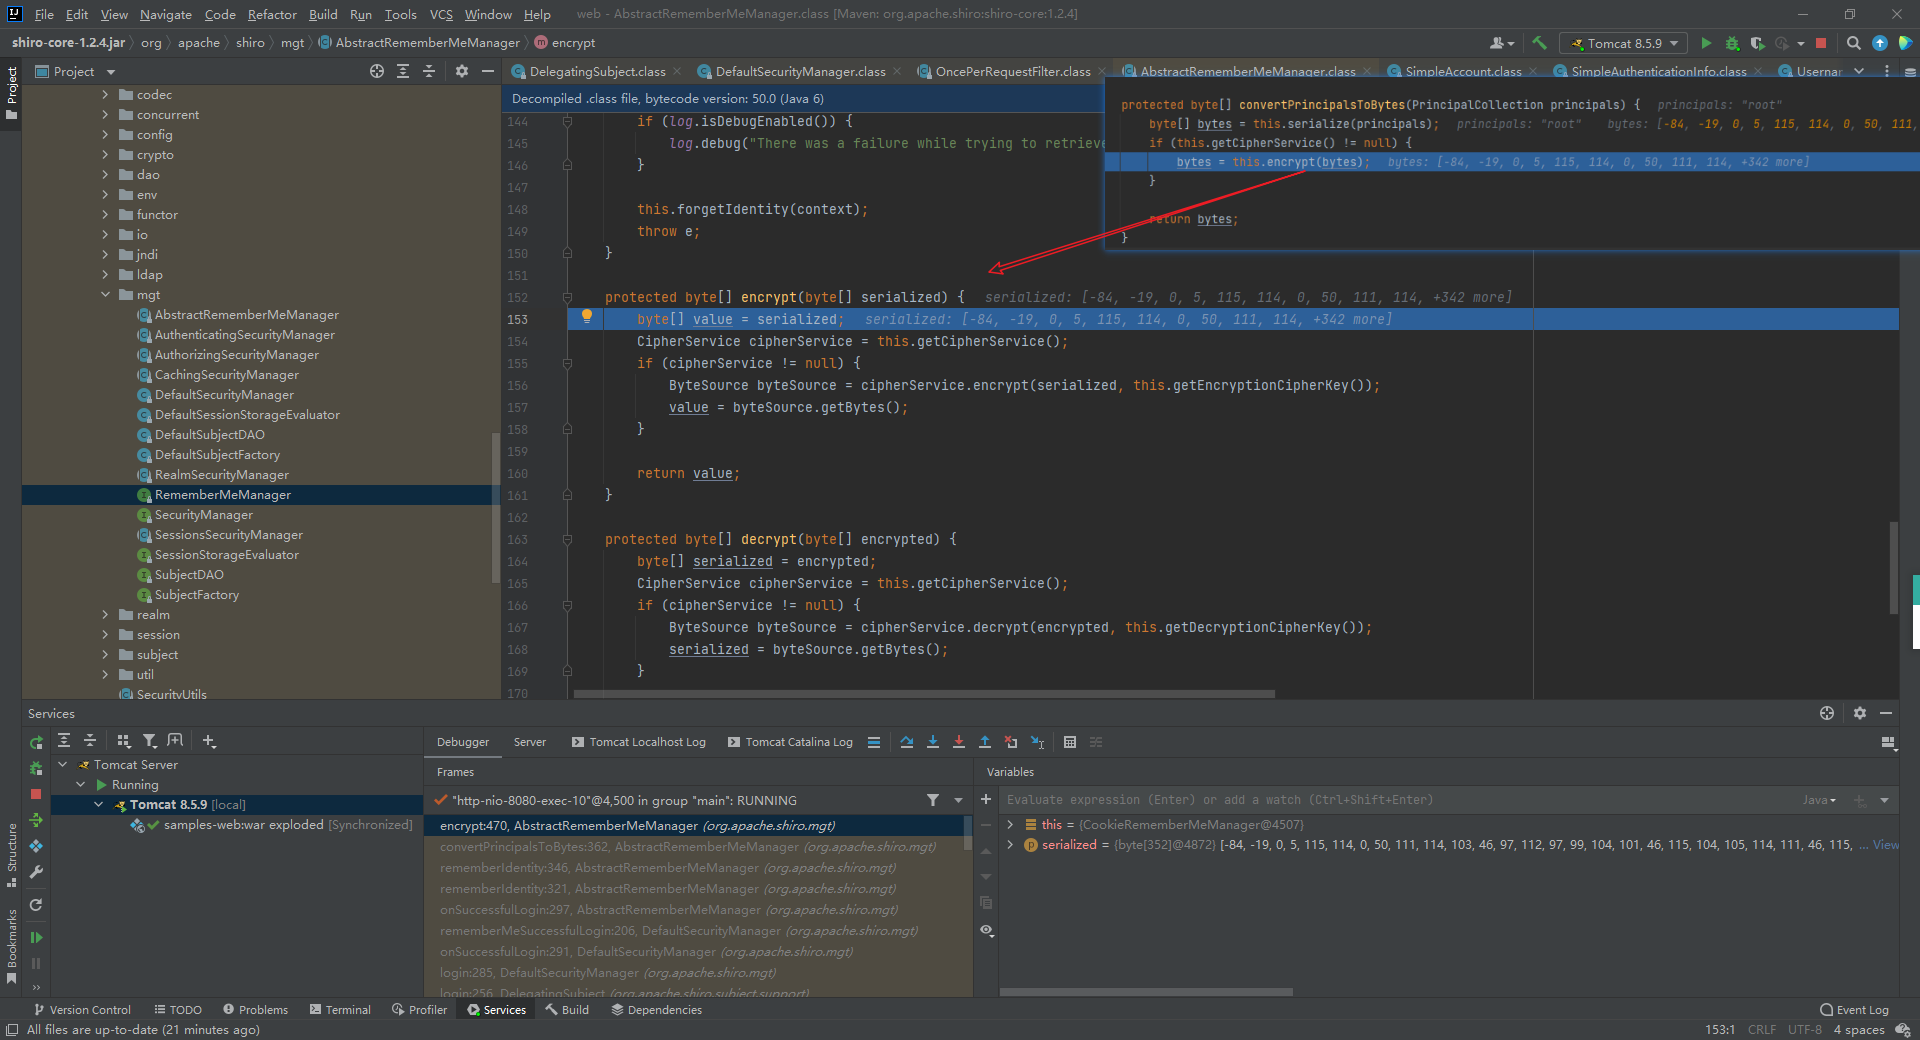Open the Terminal tool window tab
The image size is (1920, 1040).
(340, 1010)
